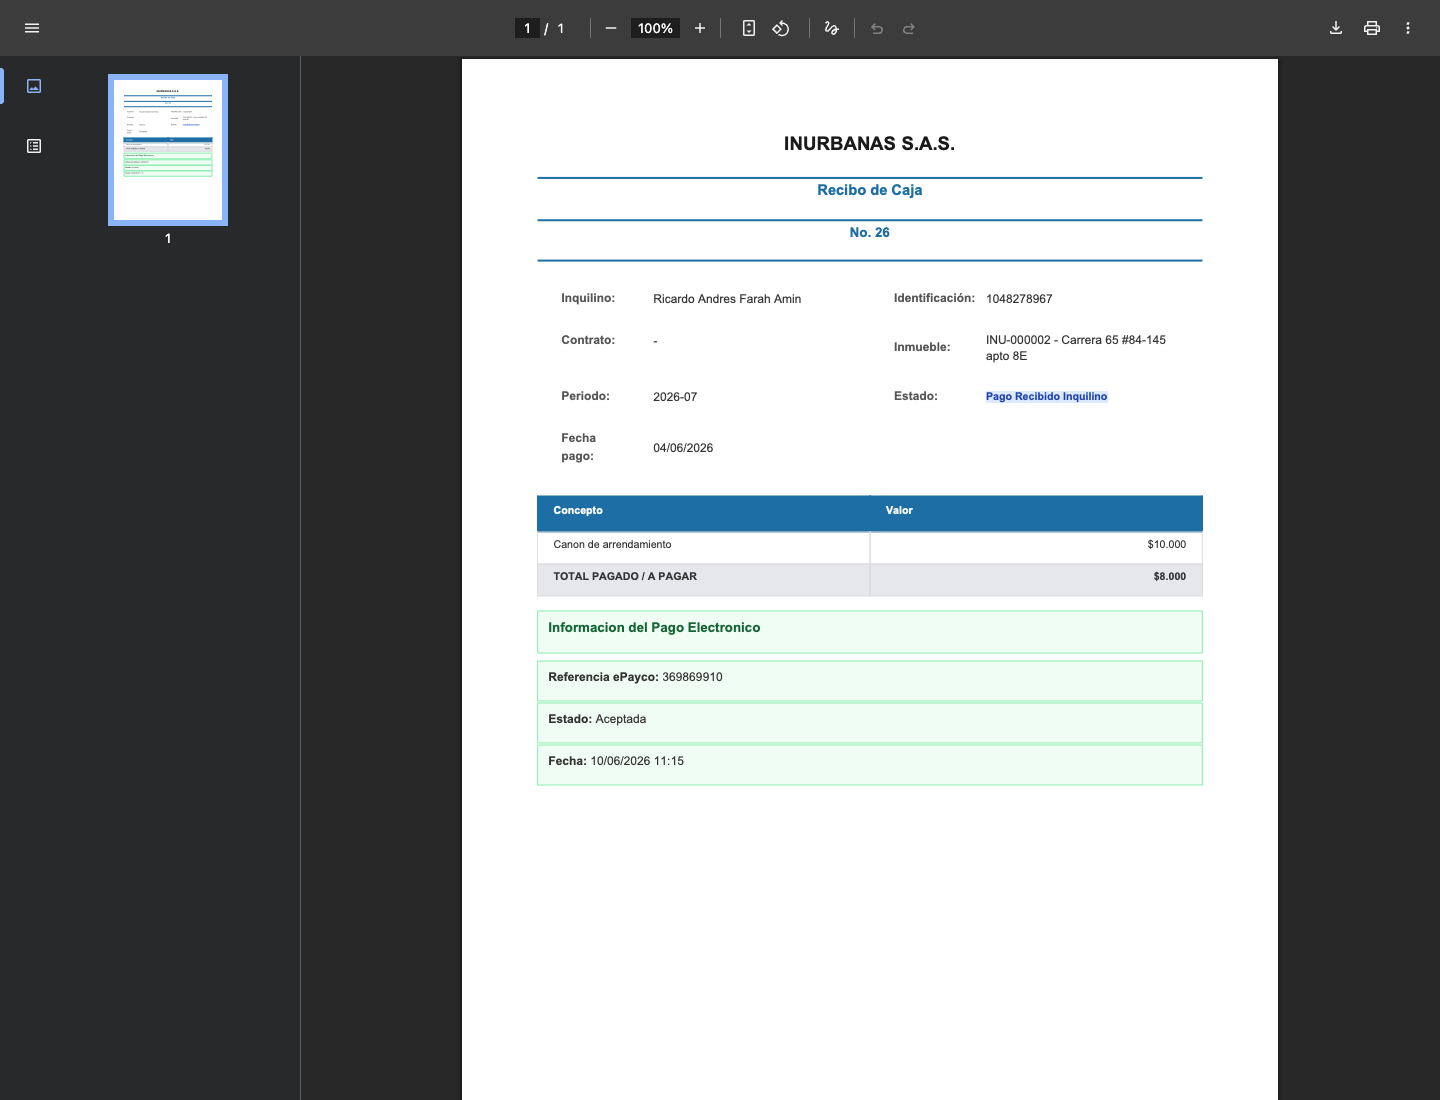Click the 100% zoom level field
This screenshot has height=1100, width=1440.
pyautogui.click(x=655, y=28)
